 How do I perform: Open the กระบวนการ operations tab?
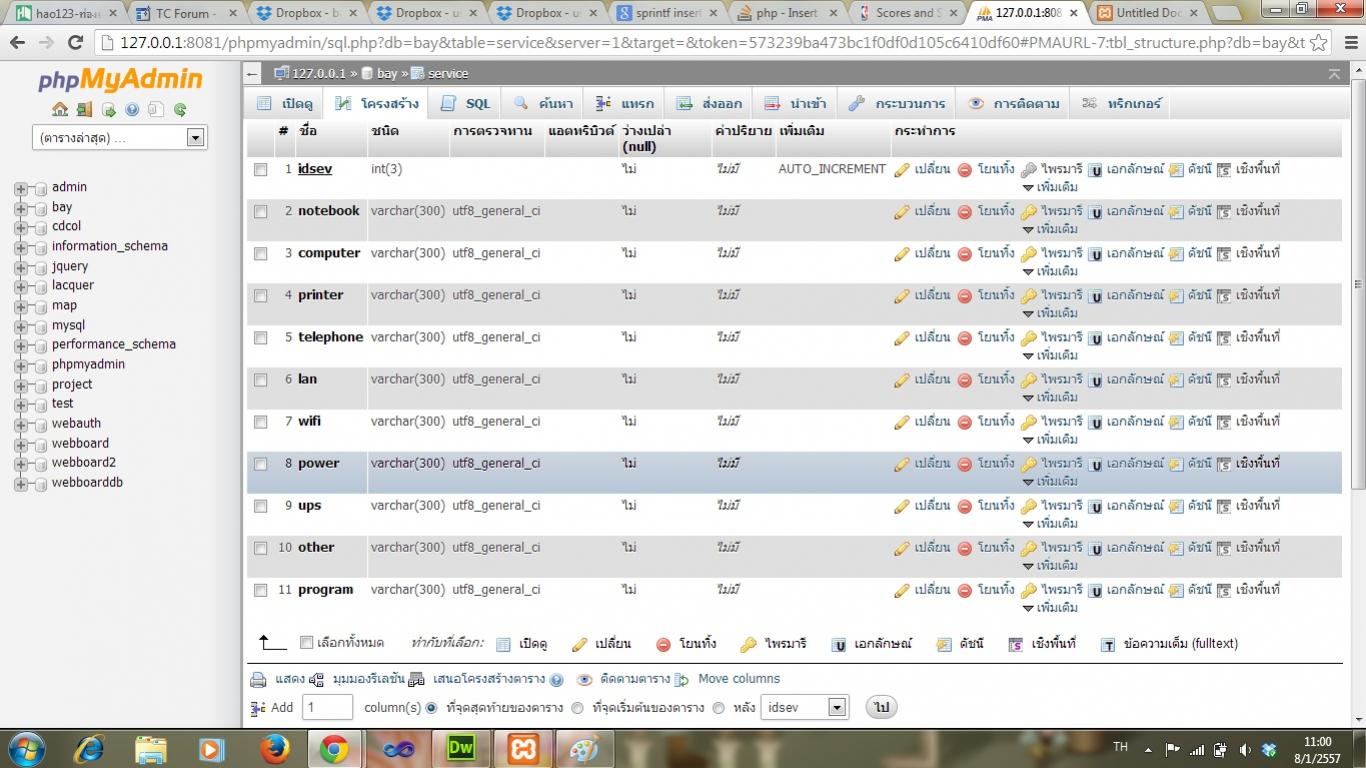pyautogui.click(x=897, y=104)
